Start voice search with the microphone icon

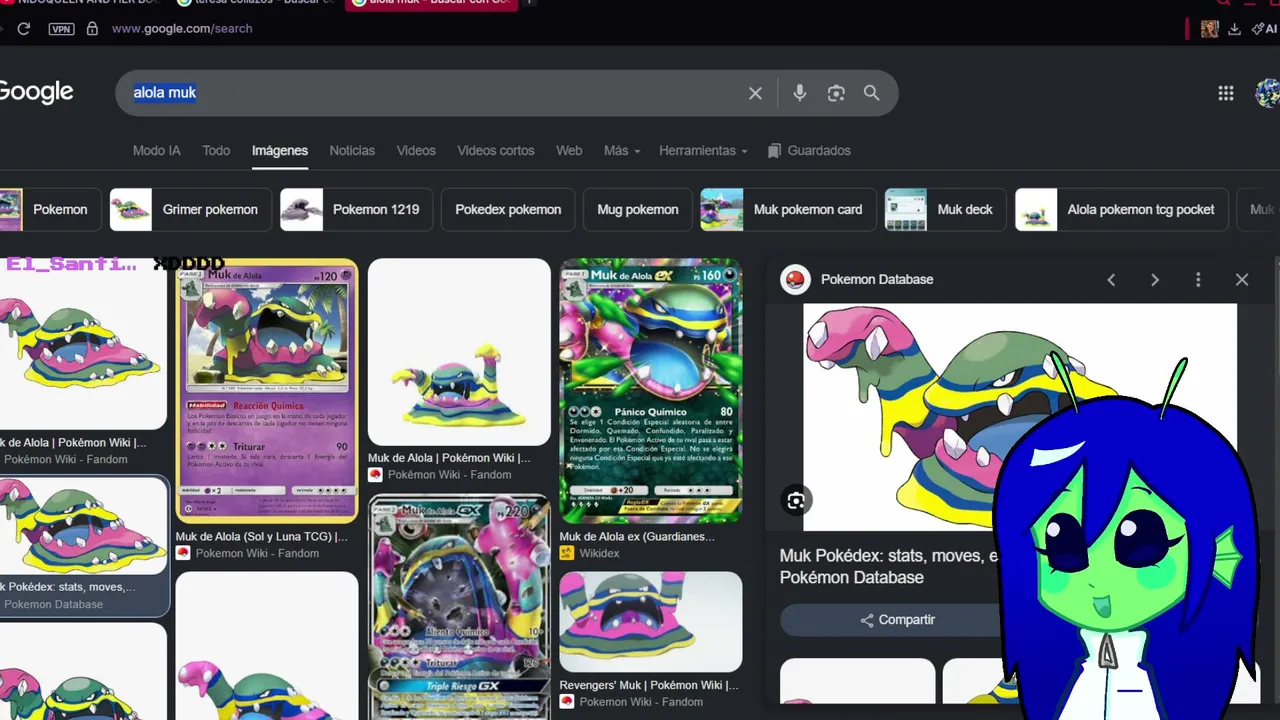pos(800,93)
